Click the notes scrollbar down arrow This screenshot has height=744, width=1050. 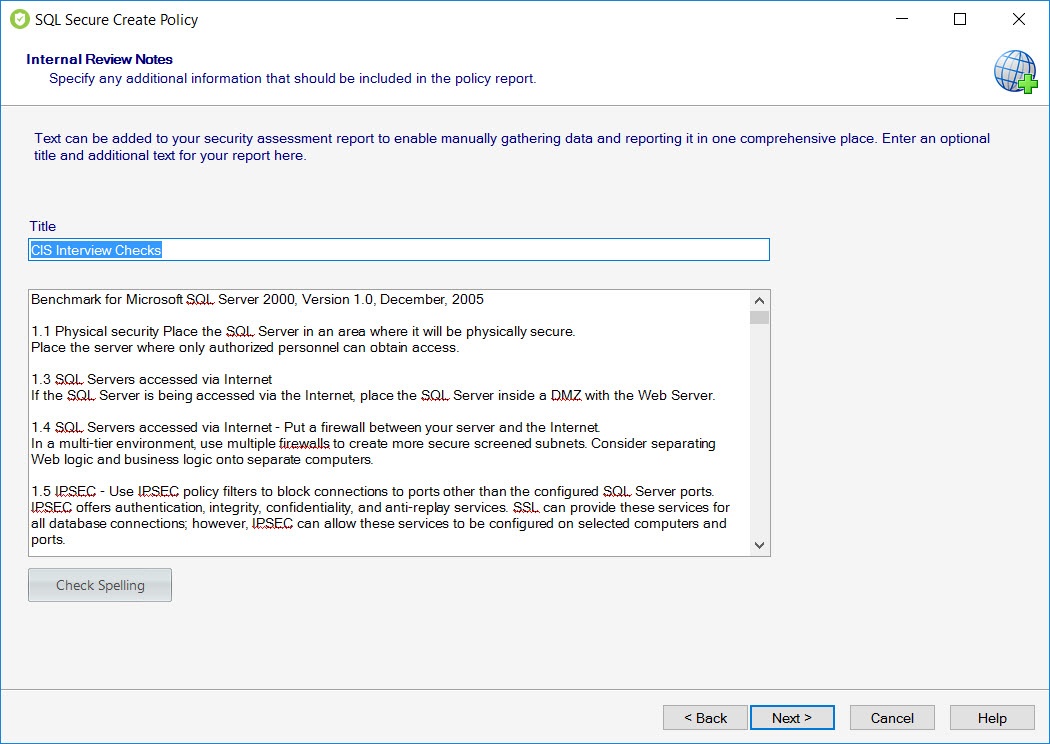[759, 545]
